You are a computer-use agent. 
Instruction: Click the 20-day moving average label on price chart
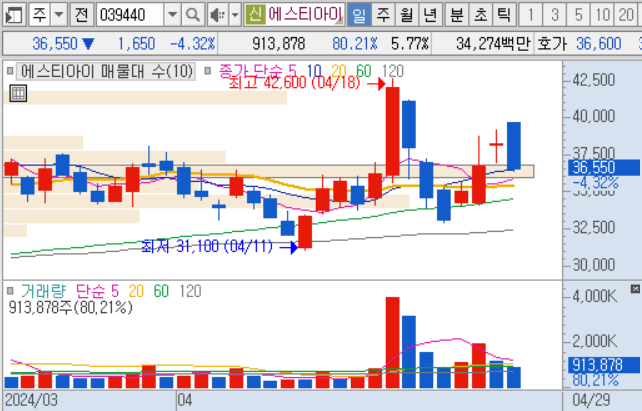click(339, 71)
